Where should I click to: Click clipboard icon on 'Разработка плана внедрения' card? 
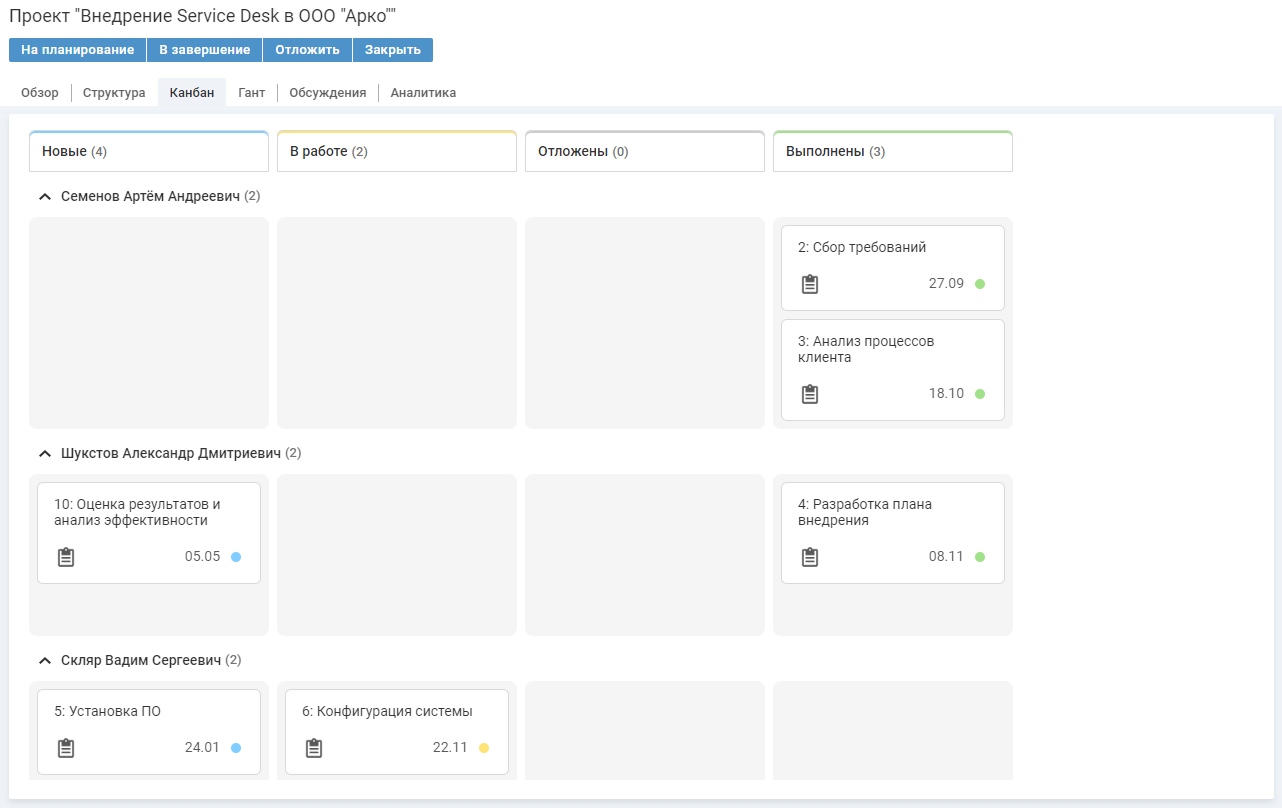[x=810, y=557]
